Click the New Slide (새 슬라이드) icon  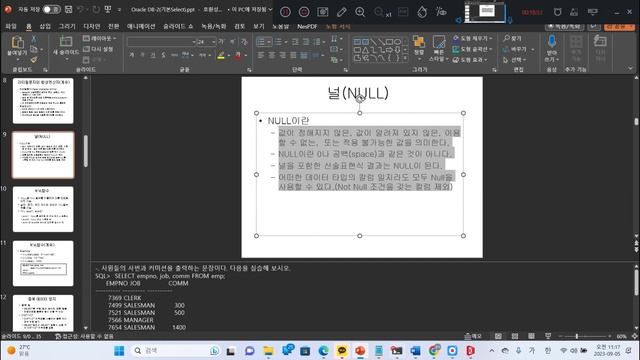pos(65,41)
